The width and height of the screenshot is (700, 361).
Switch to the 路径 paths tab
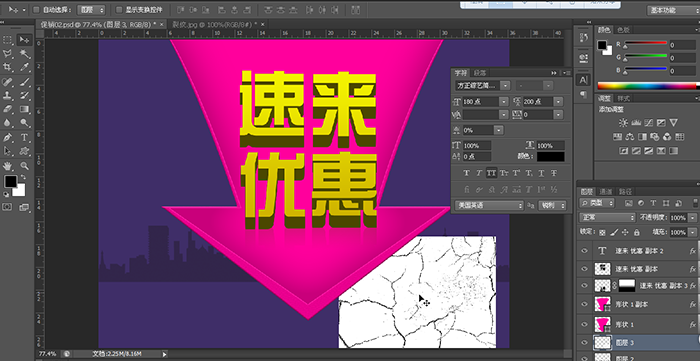coord(626,192)
